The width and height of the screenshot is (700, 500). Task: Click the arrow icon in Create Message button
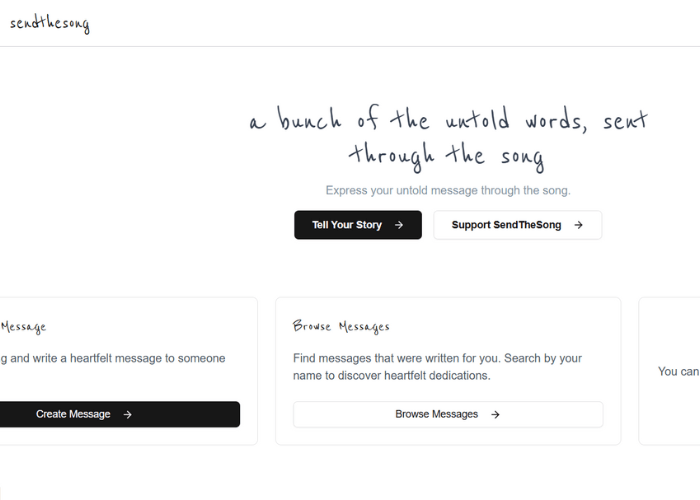[127, 414]
